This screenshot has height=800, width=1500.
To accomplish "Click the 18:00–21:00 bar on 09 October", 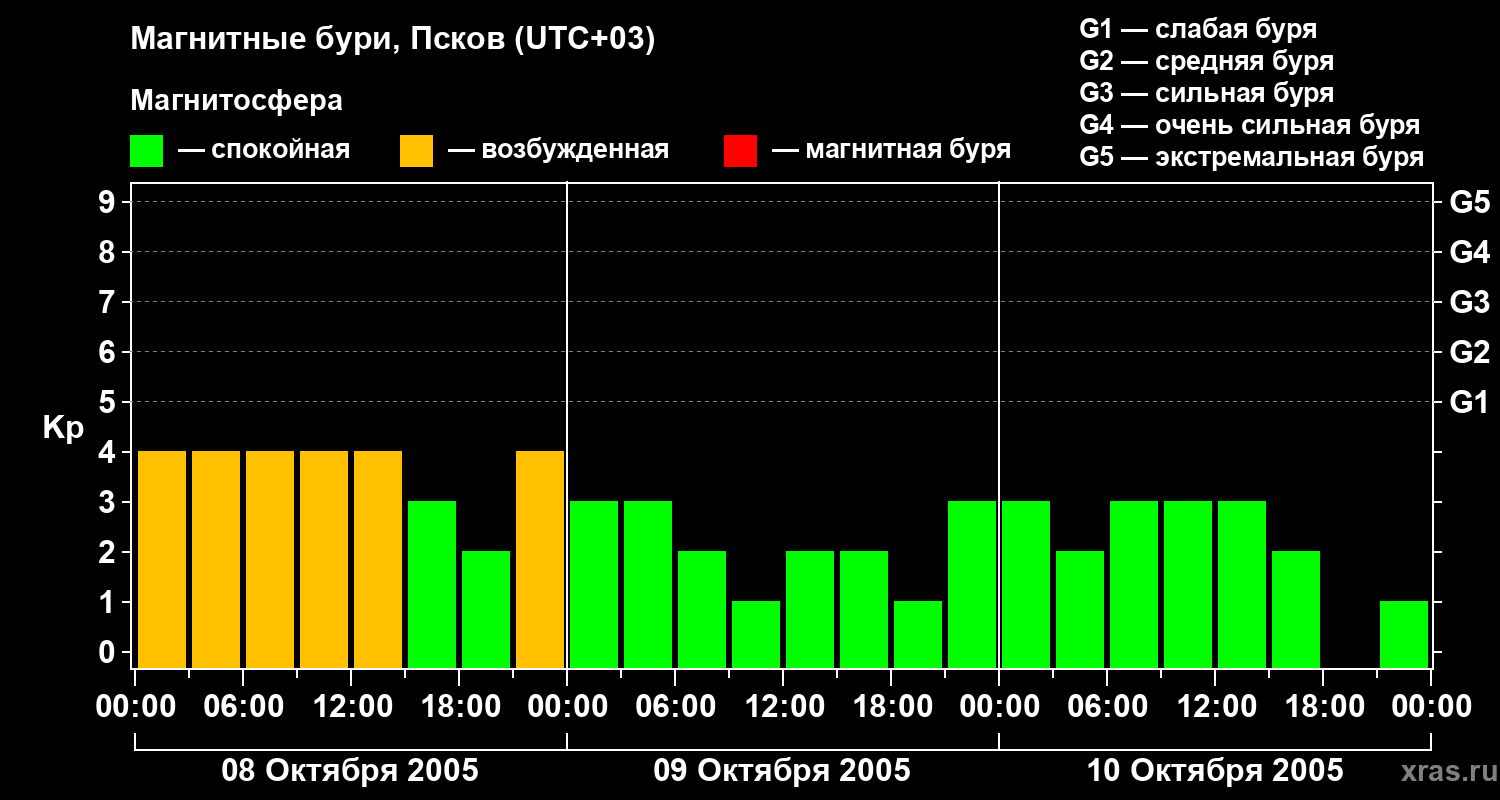I will pos(918,634).
